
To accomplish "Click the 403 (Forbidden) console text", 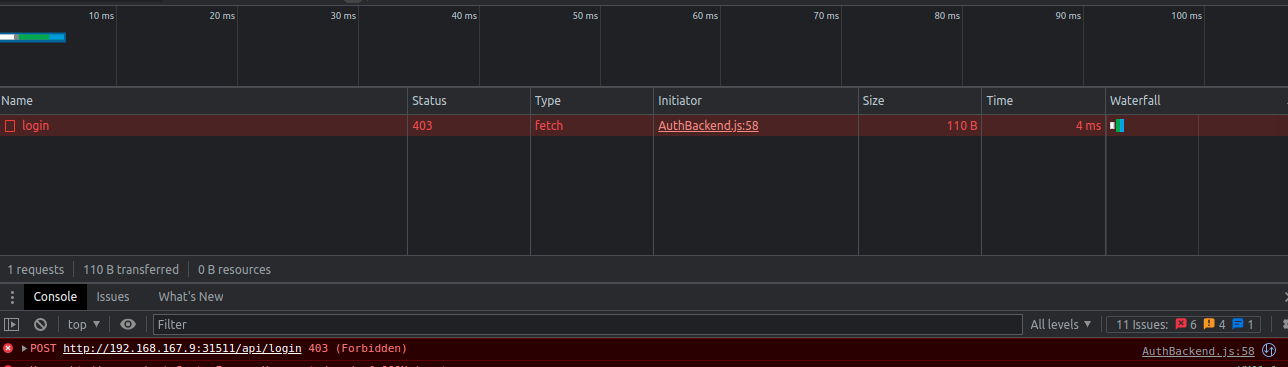I will click(358, 349).
